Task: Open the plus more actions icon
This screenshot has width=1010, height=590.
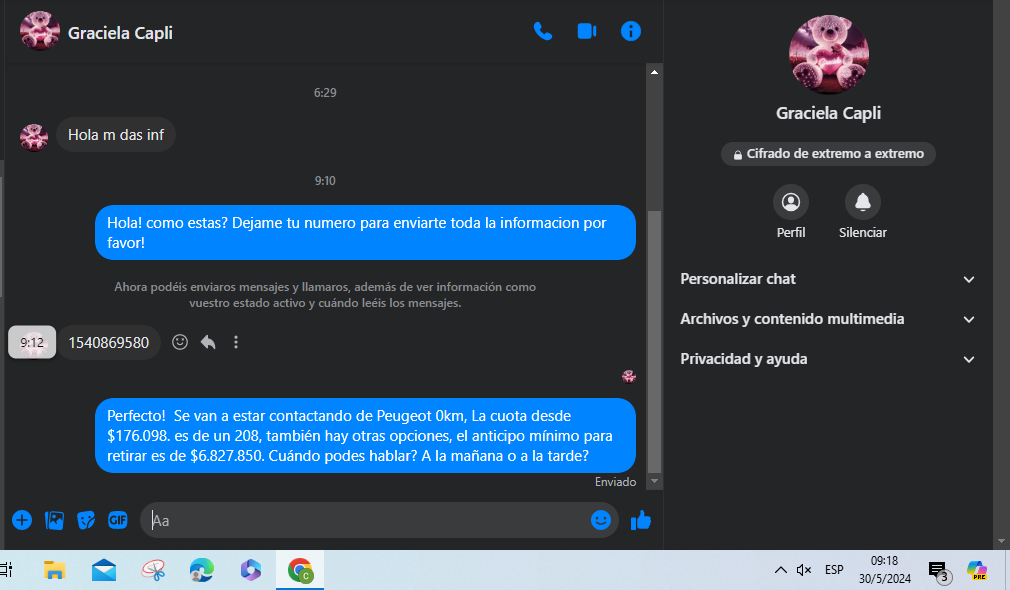Action: click(x=22, y=520)
